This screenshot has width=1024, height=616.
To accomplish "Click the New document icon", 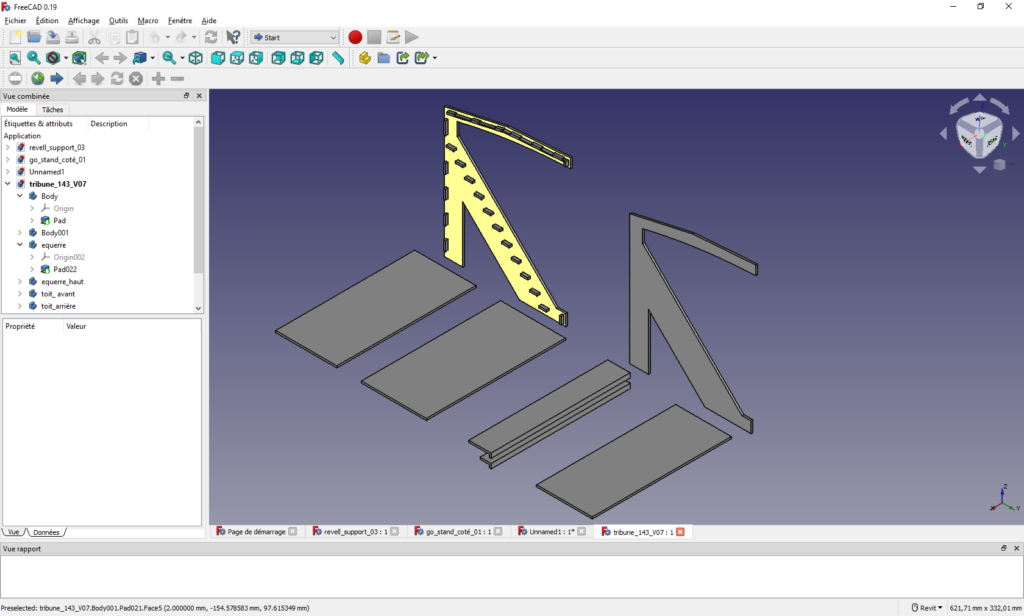I will coord(15,37).
